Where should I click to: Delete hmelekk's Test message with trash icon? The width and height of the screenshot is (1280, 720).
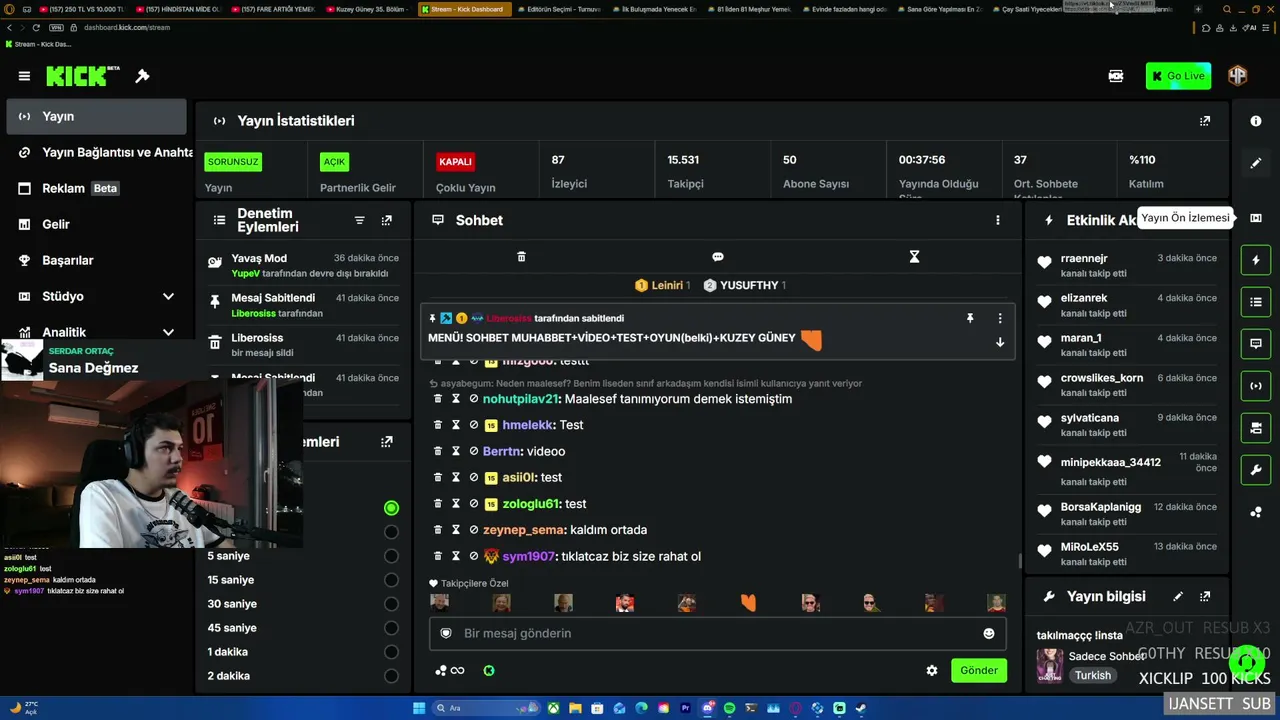coord(438,425)
